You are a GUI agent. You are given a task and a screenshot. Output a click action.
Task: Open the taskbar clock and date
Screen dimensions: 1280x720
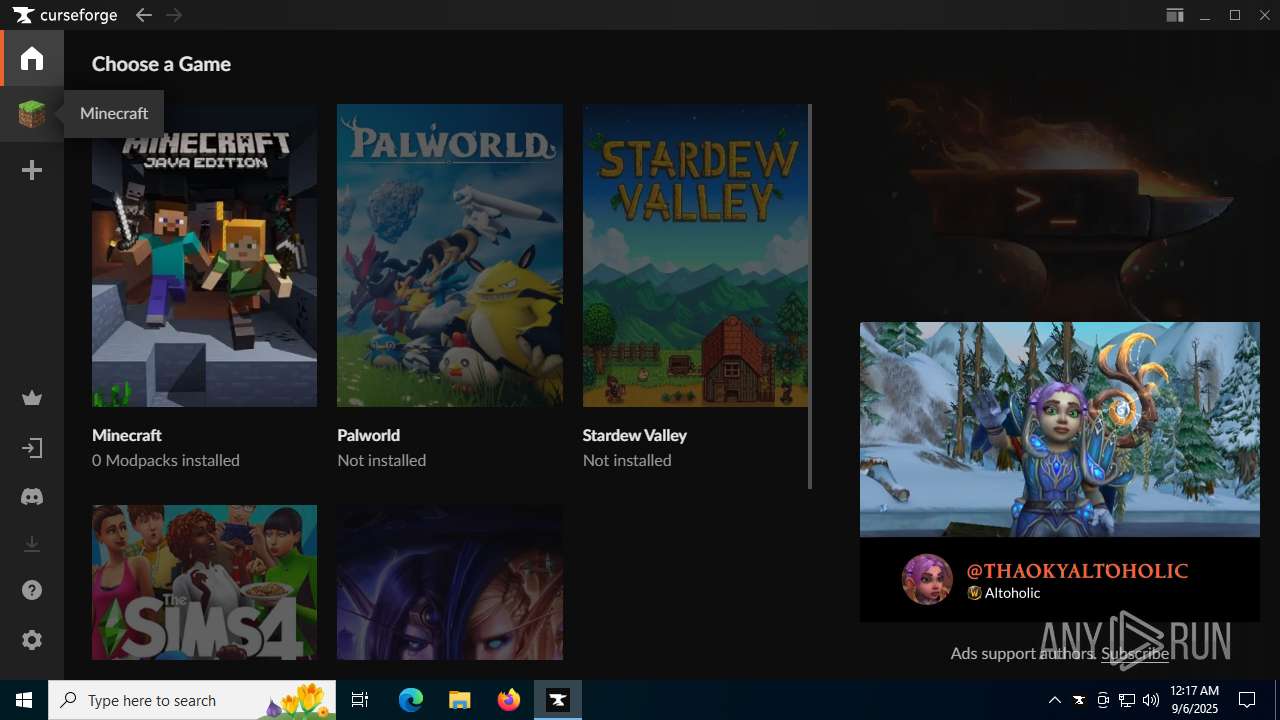1194,700
